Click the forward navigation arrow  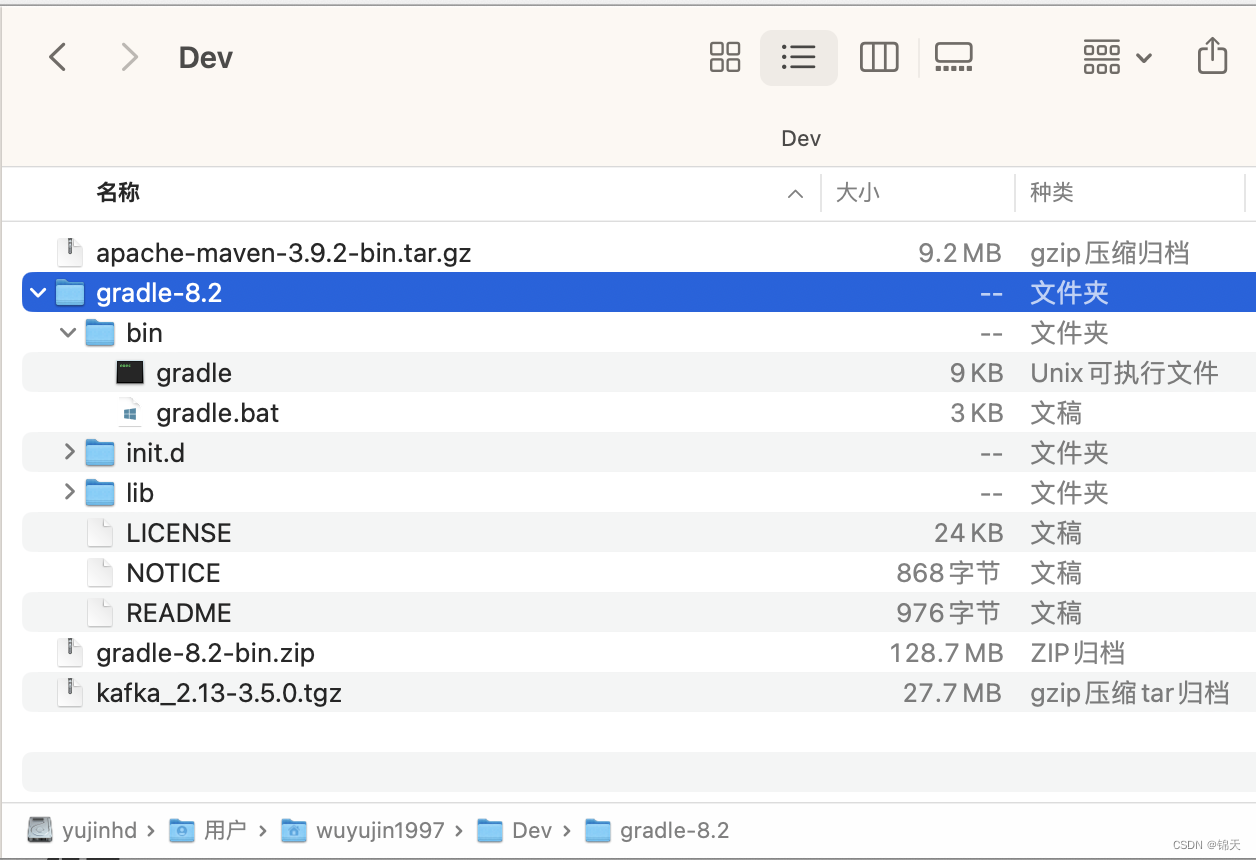[x=129, y=57]
